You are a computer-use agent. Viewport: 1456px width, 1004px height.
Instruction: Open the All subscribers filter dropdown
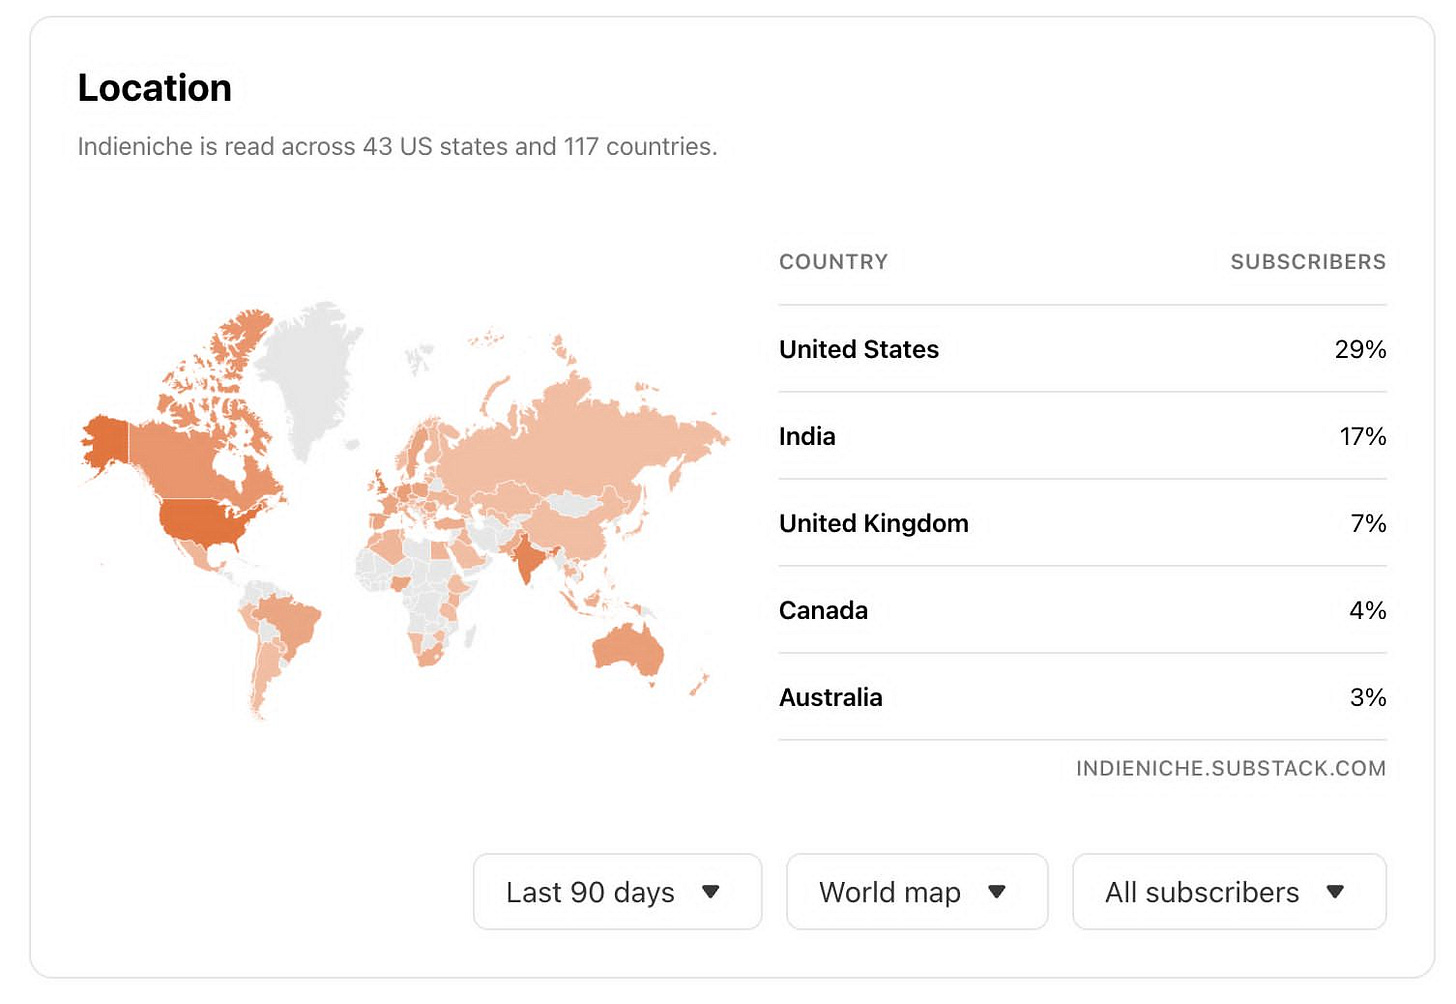1229,891
